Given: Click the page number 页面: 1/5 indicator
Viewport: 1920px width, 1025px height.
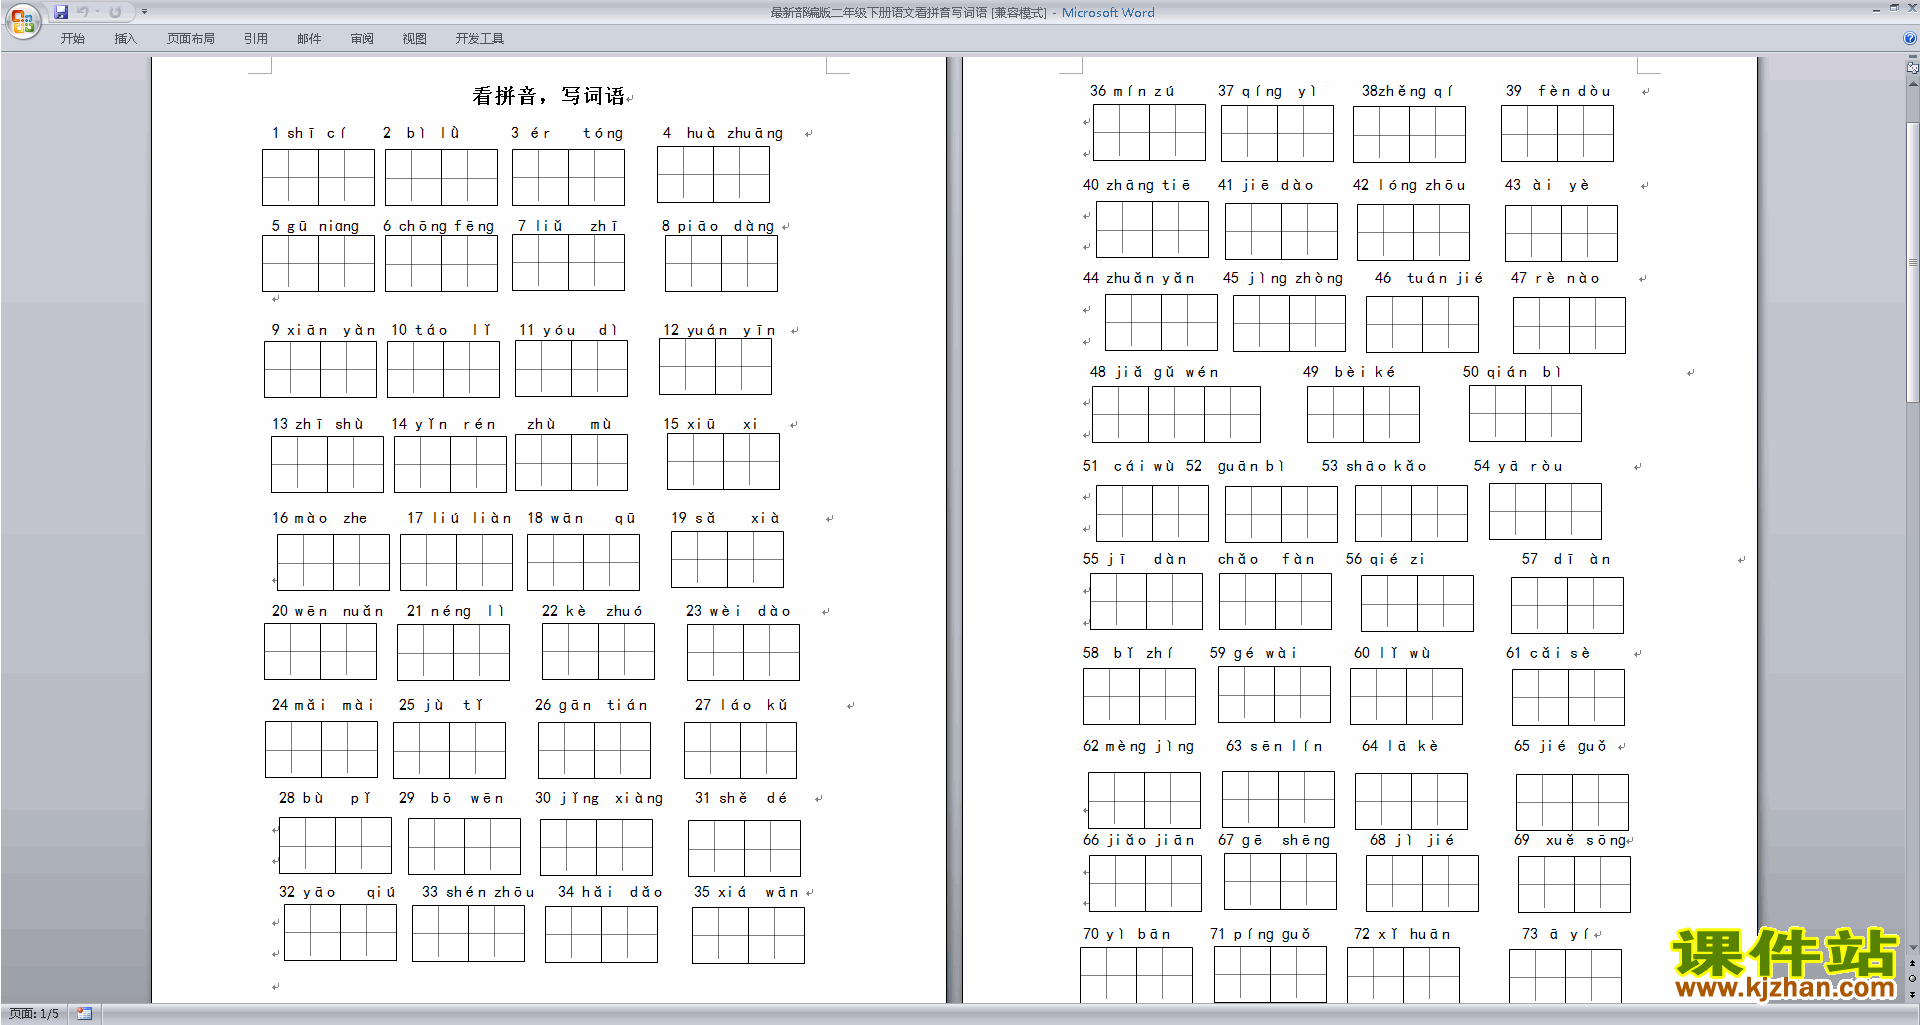Looking at the screenshot, I should pyautogui.click(x=34, y=1014).
